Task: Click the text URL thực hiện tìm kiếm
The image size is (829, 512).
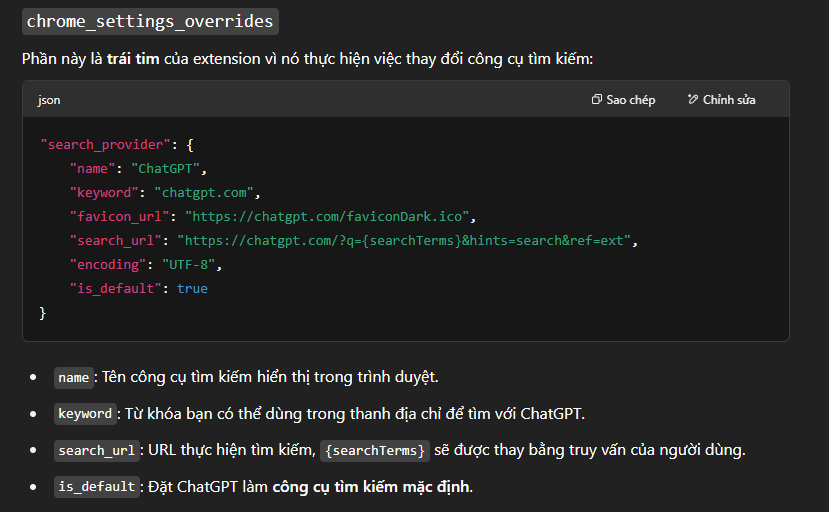Action: pyautogui.click(x=231, y=450)
